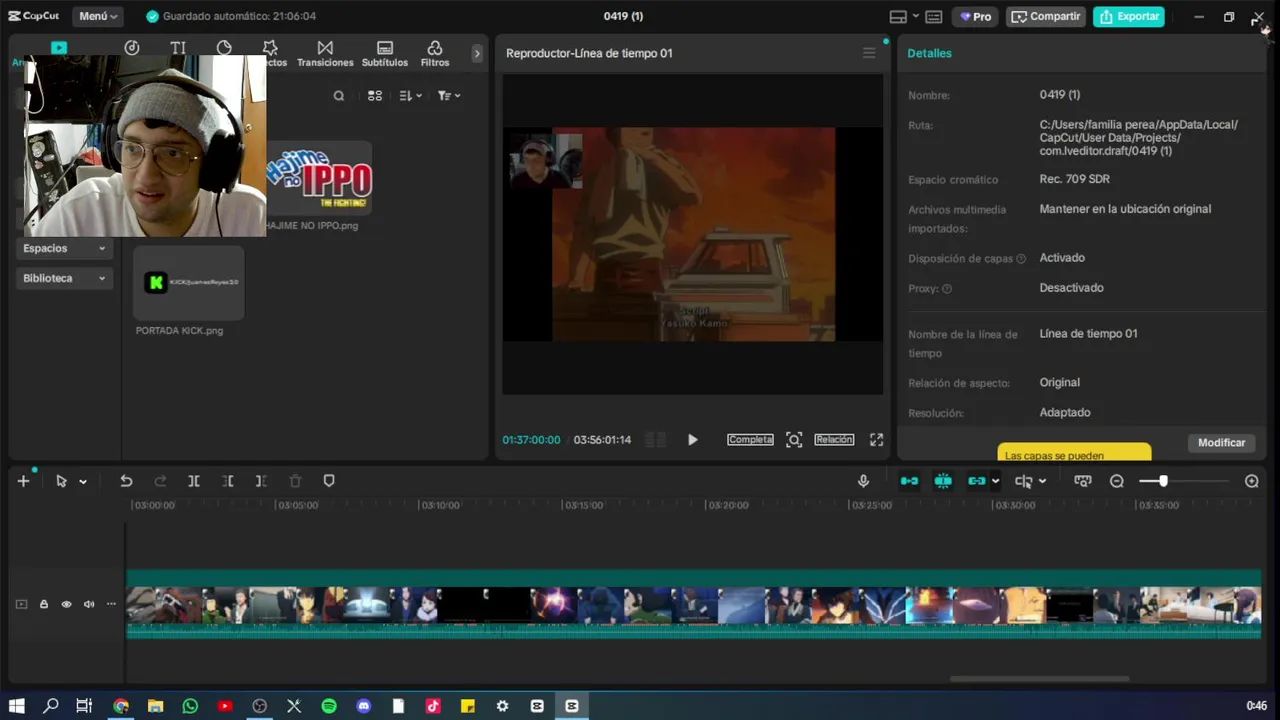Mute the main video track

click(89, 604)
